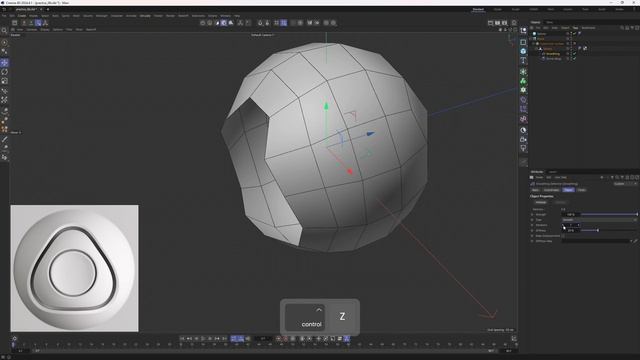The width and height of the screenshot is (640, 360).
Task: Click the Strength percentage value field
Action: pyautogui.click(x=571, y=214)
